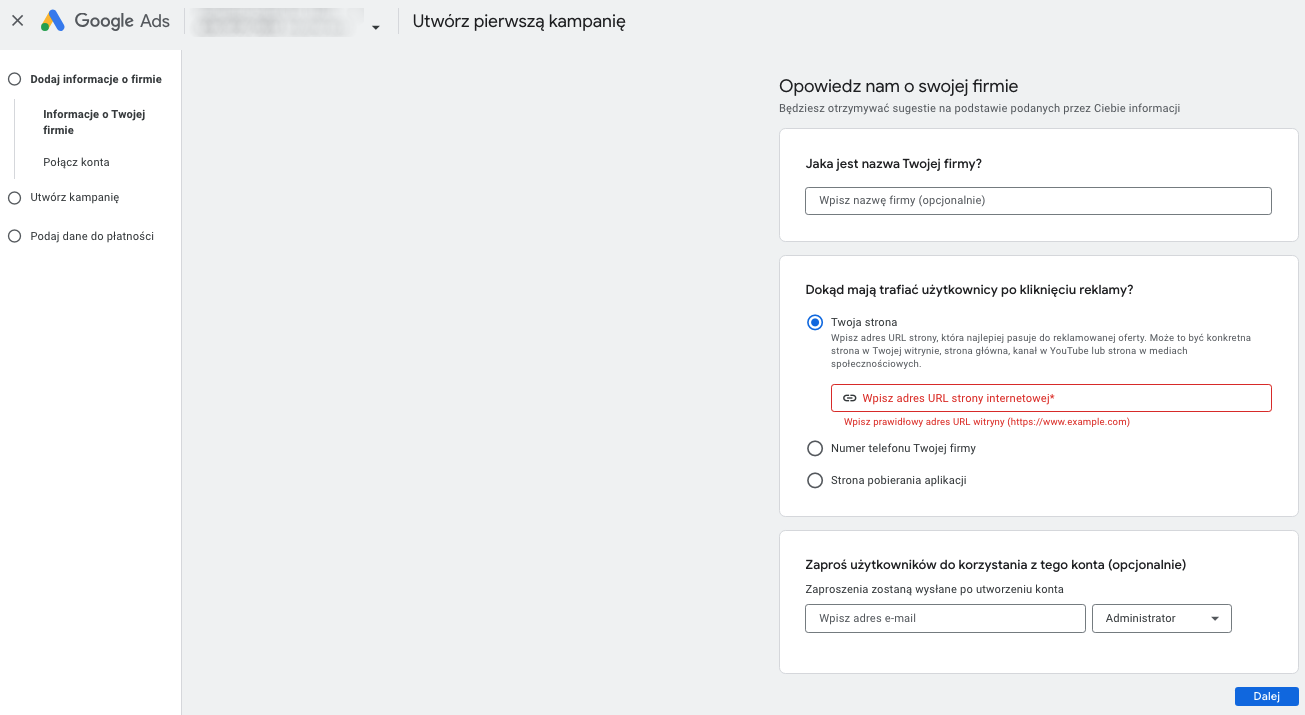
Task: Click the URL validation error message
Action: click(987, 421)
